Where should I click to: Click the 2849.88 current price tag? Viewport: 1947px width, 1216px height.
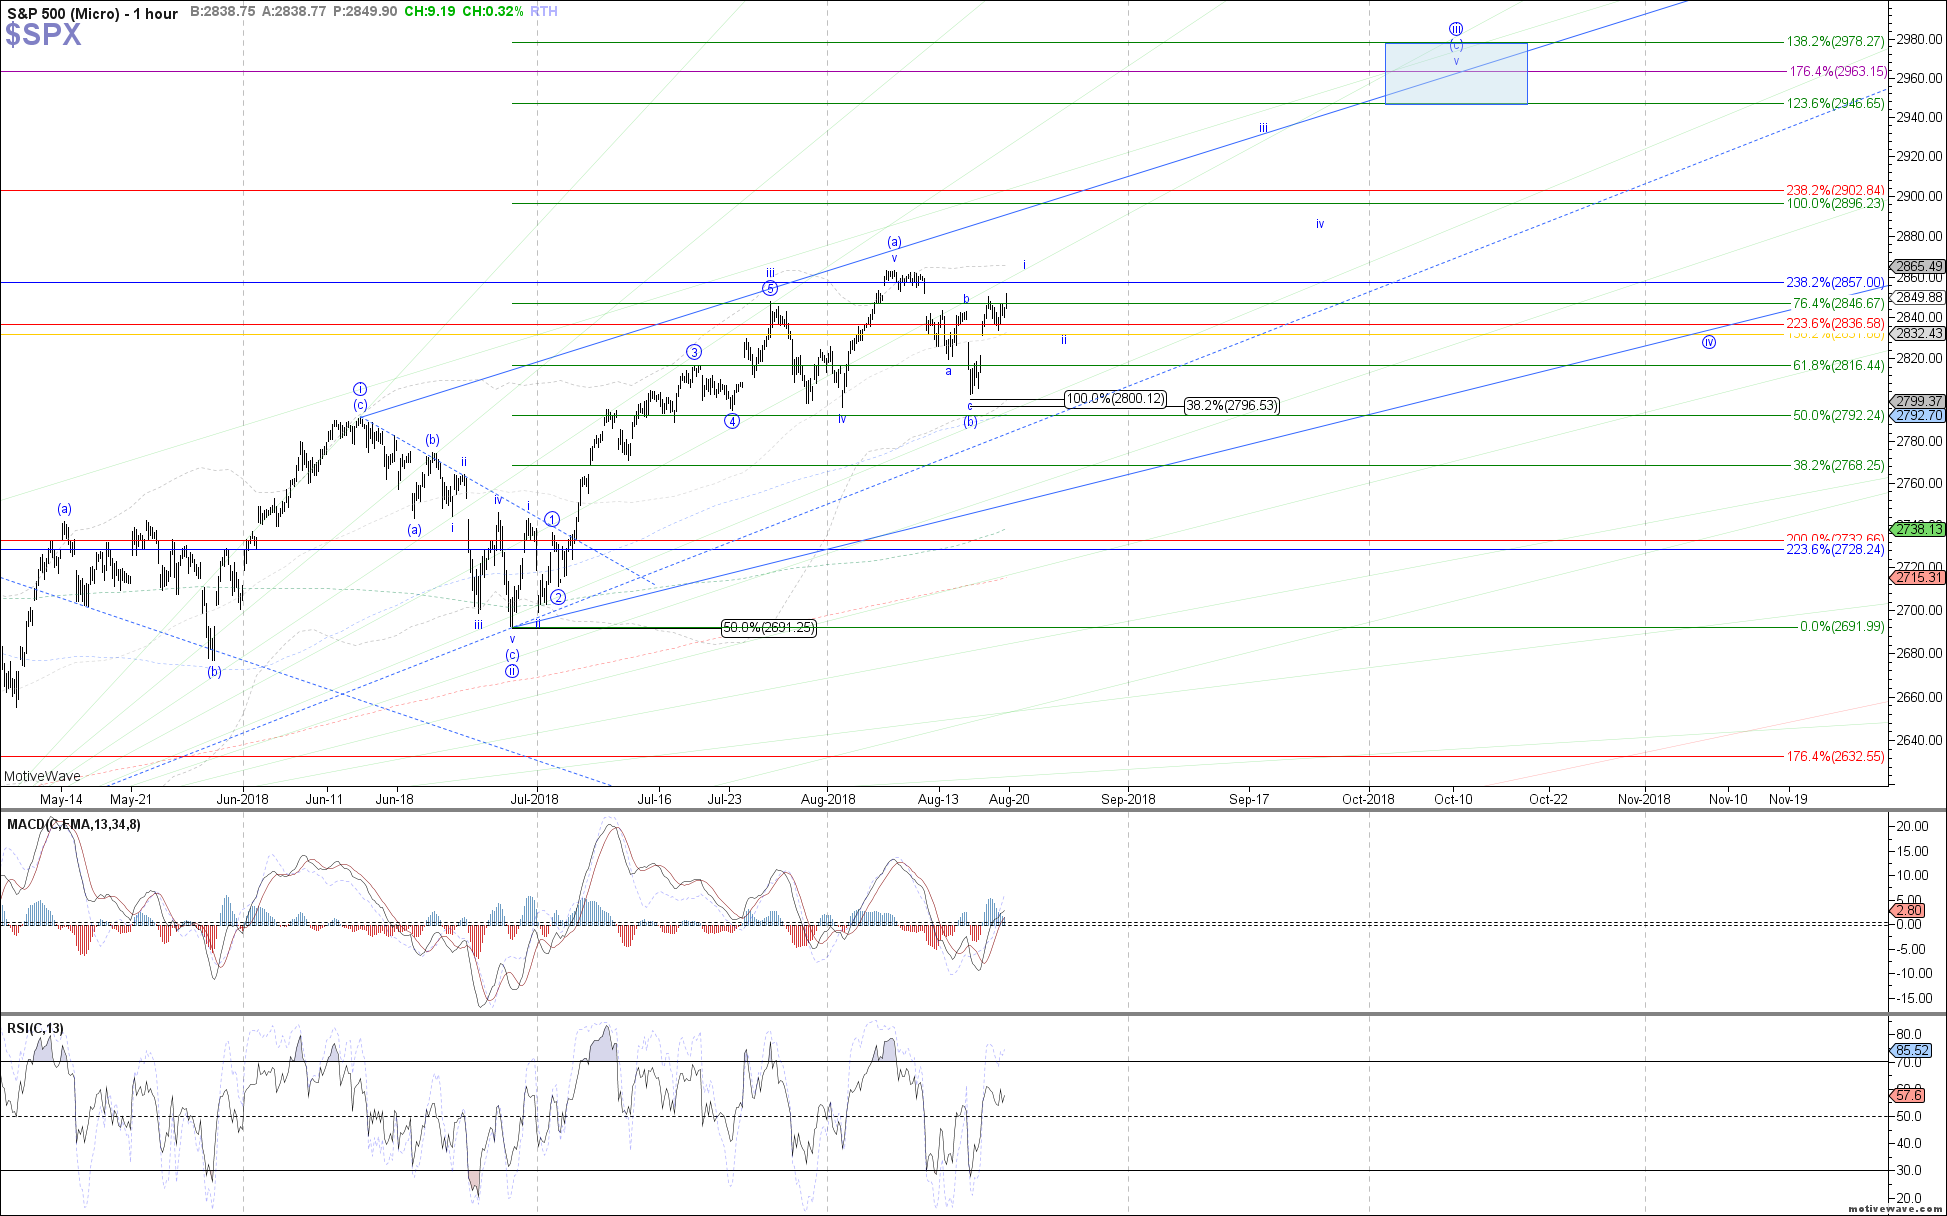pyautogui.click(x=1916, y=298)
